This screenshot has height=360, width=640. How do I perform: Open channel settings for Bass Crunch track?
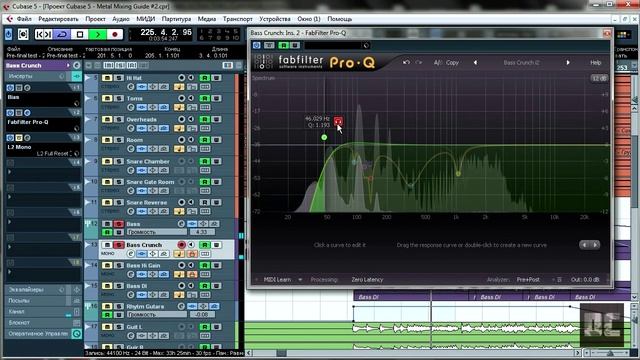click(131, 254)
